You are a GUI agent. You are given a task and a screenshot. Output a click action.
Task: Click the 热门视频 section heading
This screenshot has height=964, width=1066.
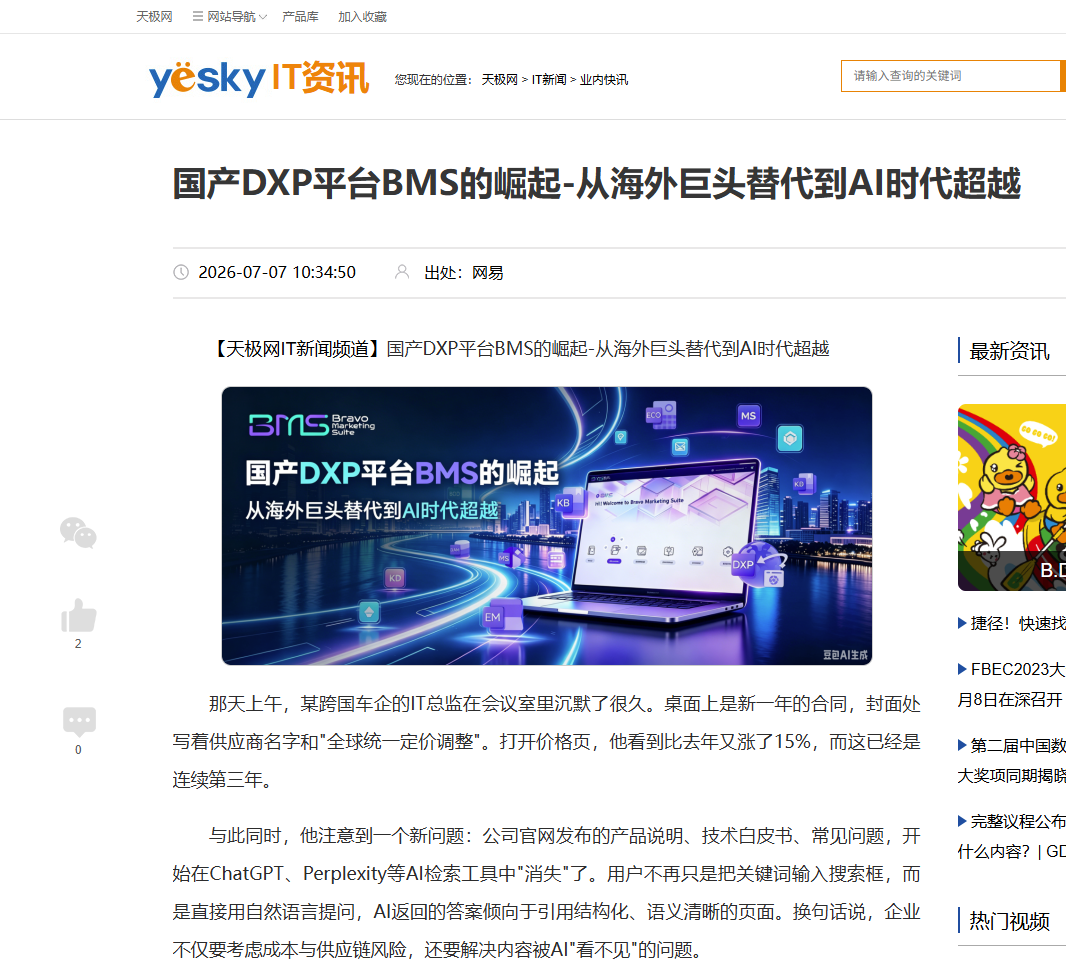pos(1009,921)
